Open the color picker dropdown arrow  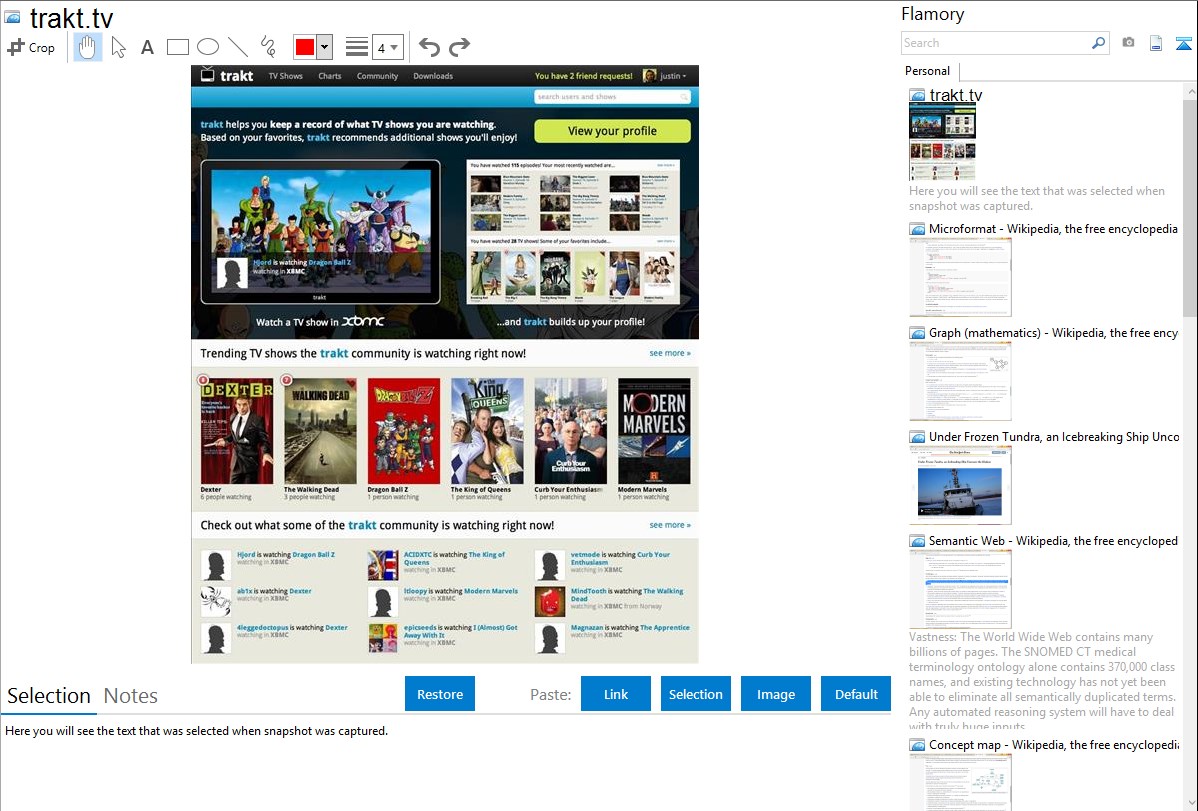tap(324, 47)
